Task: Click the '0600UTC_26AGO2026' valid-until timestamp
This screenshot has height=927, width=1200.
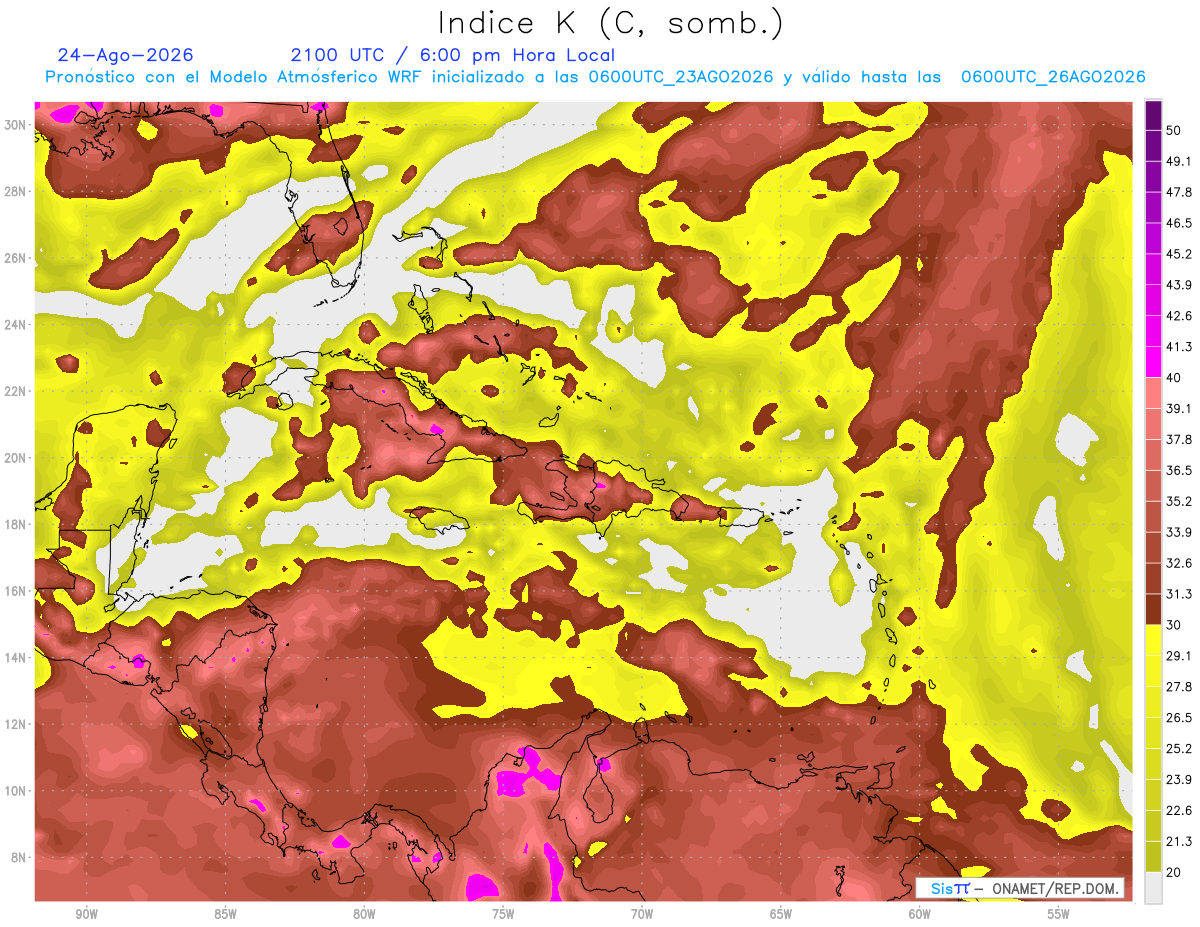Action: 1053,77
